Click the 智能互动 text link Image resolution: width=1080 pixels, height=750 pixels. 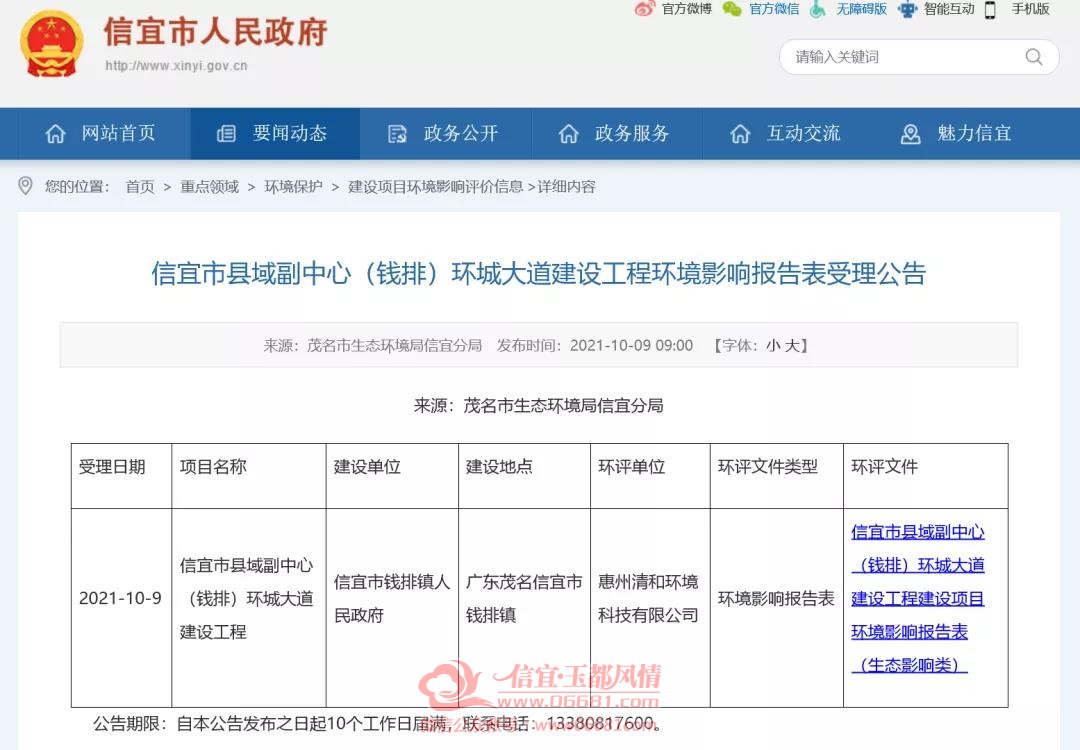(949, 9)
